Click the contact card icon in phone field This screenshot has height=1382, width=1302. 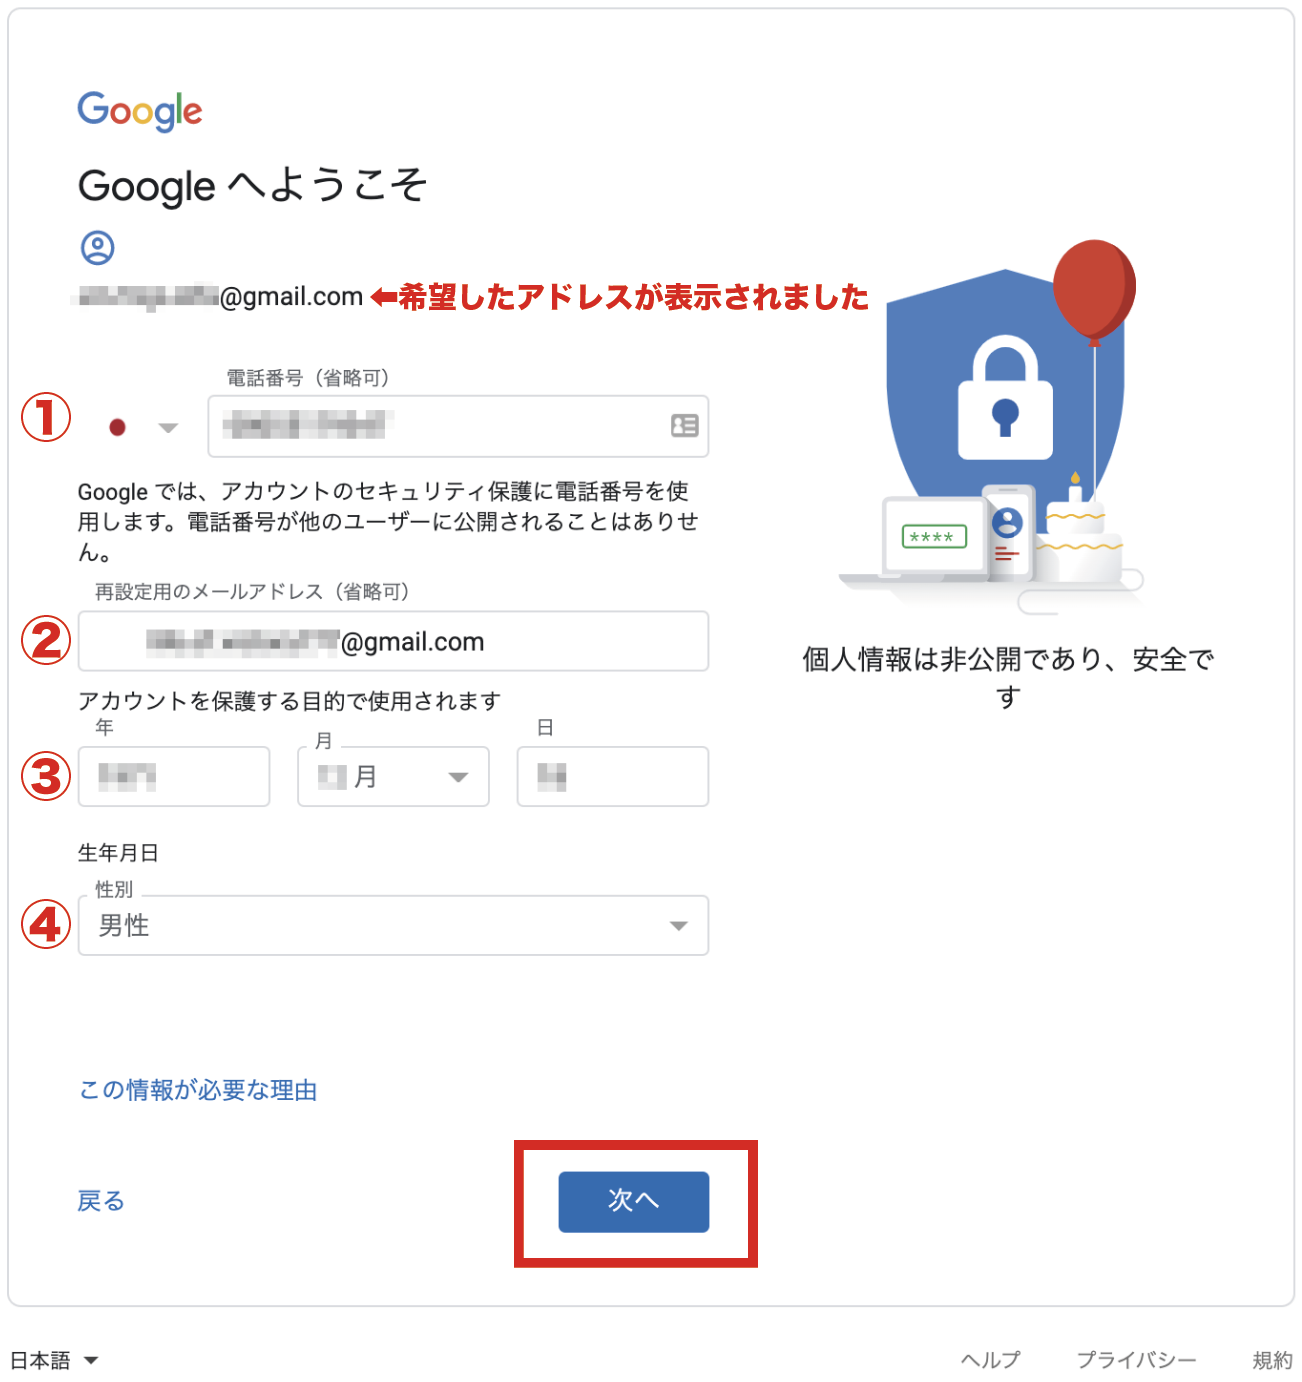(684, 426)
